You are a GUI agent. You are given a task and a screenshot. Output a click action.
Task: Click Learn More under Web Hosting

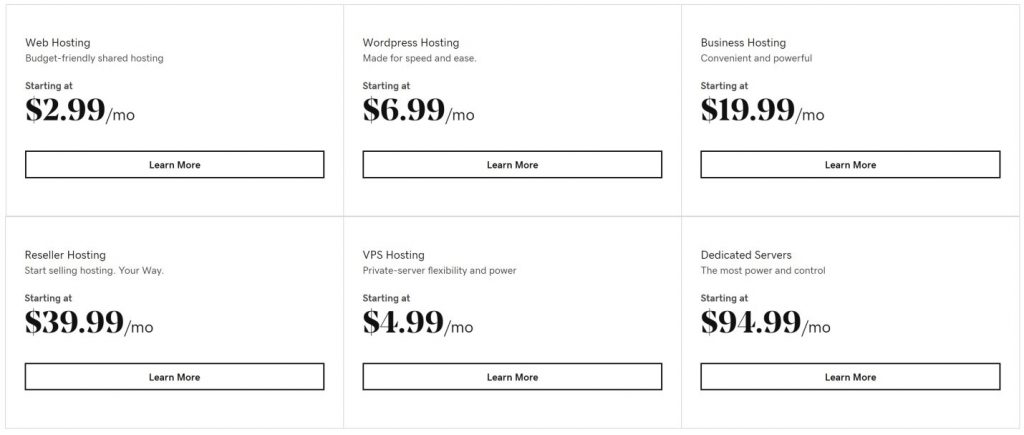coord(174,165)
